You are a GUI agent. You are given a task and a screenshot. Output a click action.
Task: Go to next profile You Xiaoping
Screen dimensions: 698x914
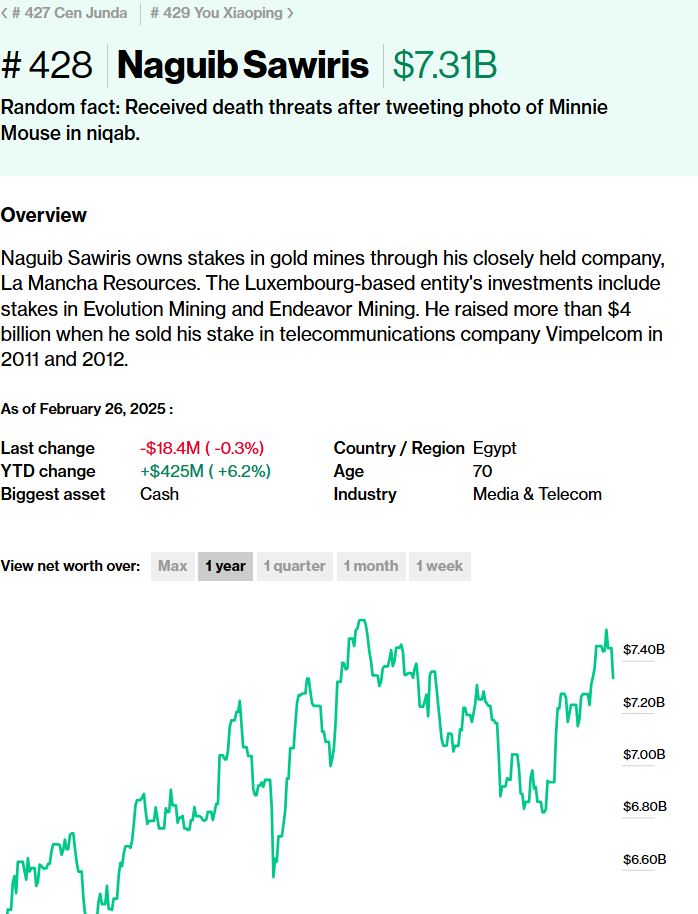(216, 13)
